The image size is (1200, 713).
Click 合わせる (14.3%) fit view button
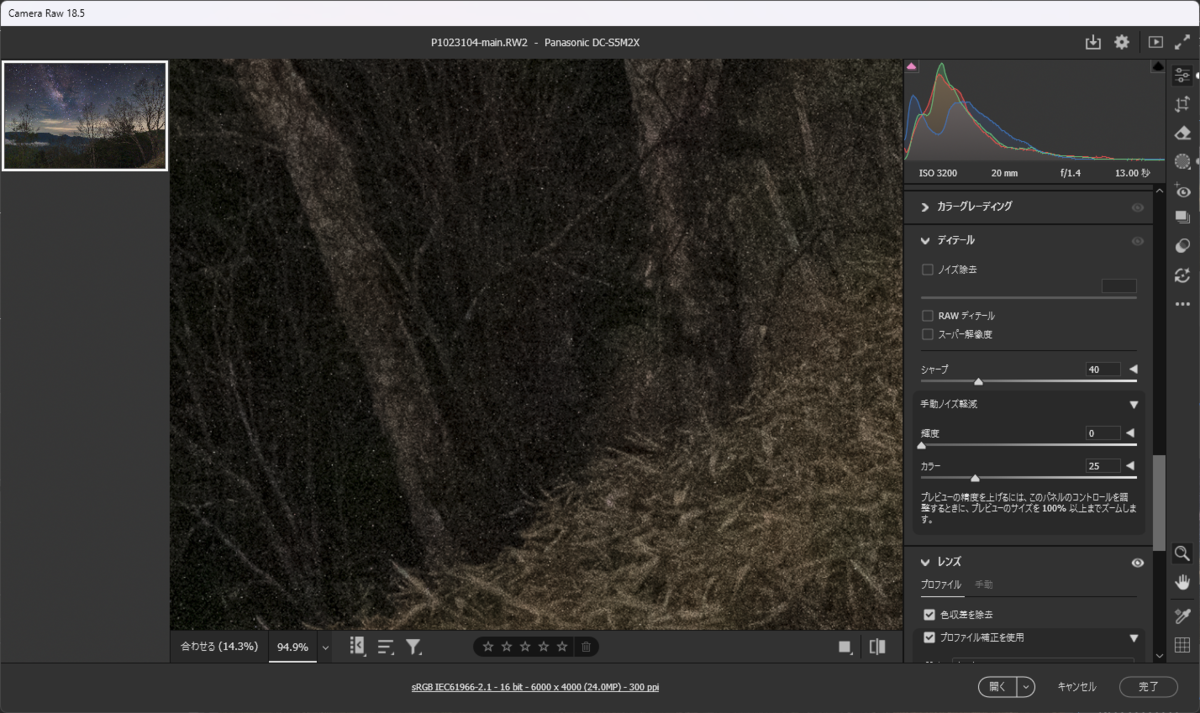219,647
